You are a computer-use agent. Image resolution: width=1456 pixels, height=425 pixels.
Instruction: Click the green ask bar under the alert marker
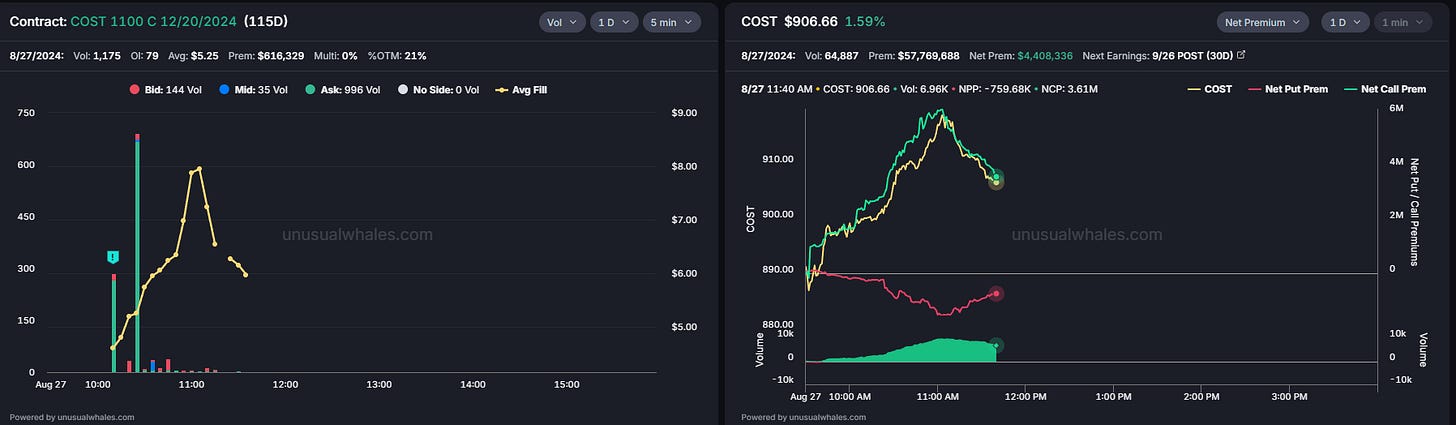[x=114, y=326]
